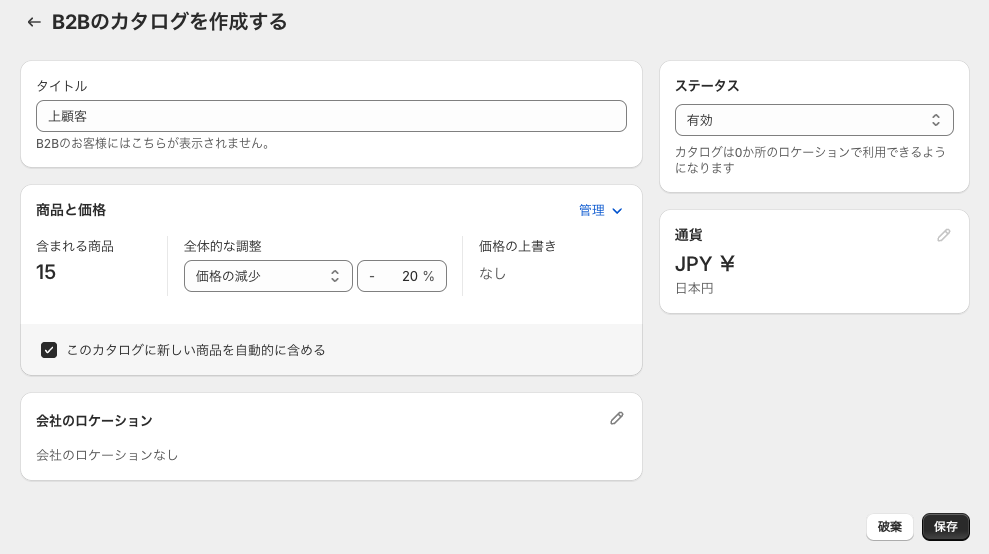Toggle the 新しい商品を自動的に含める checkbox
This screenshot has width=989, height=554.
tap(49, 350)
